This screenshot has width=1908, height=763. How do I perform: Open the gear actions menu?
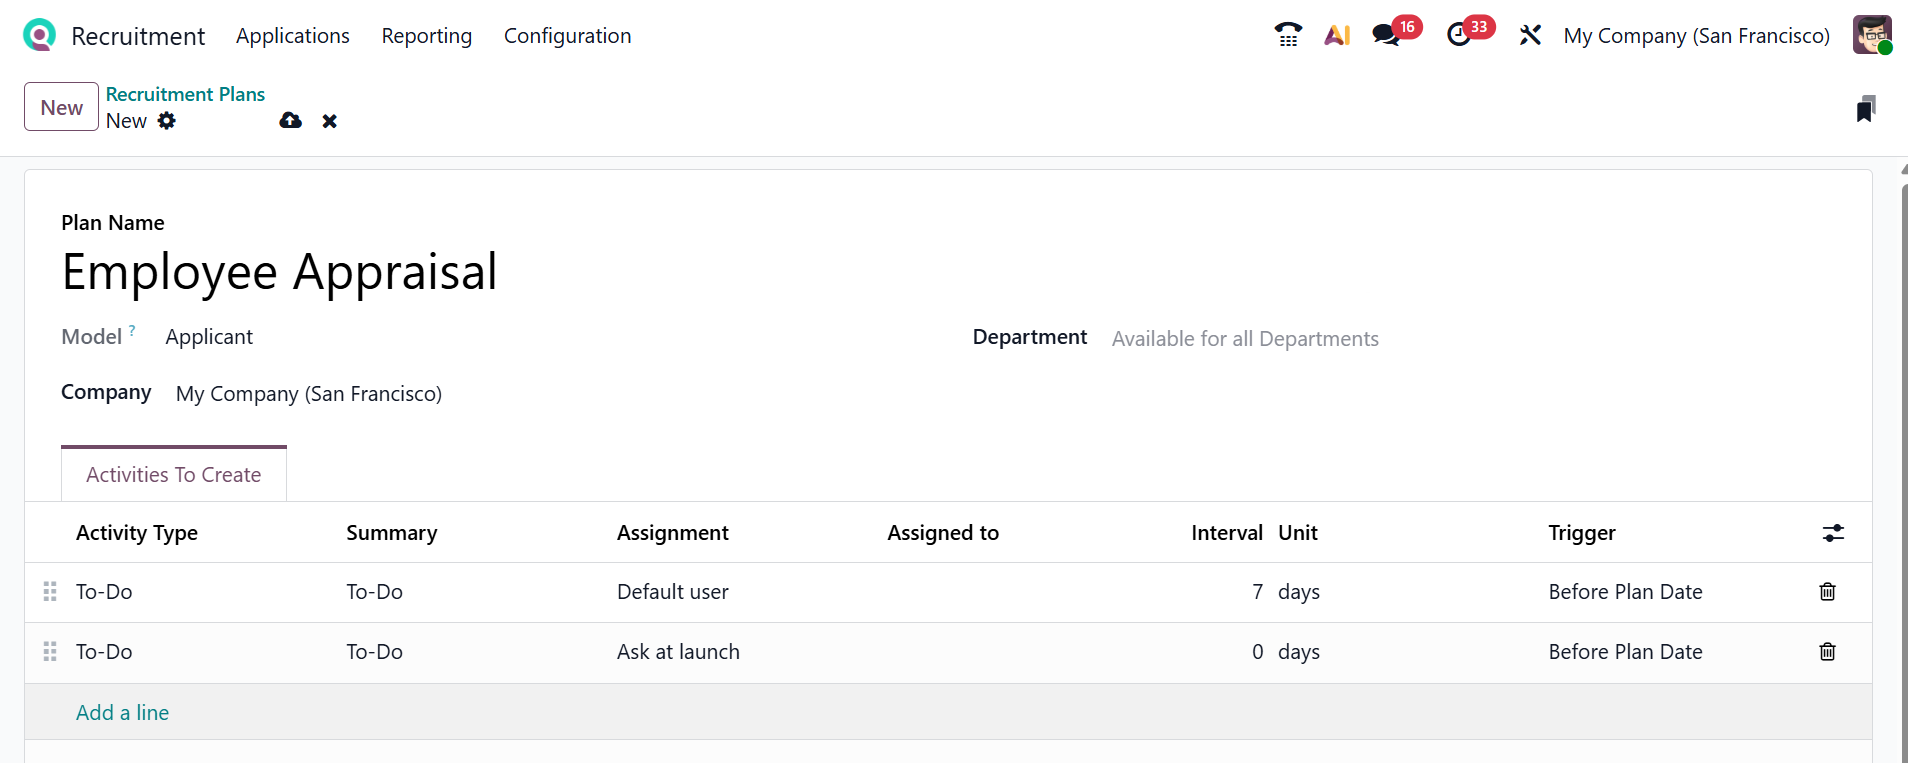point(167,121)
